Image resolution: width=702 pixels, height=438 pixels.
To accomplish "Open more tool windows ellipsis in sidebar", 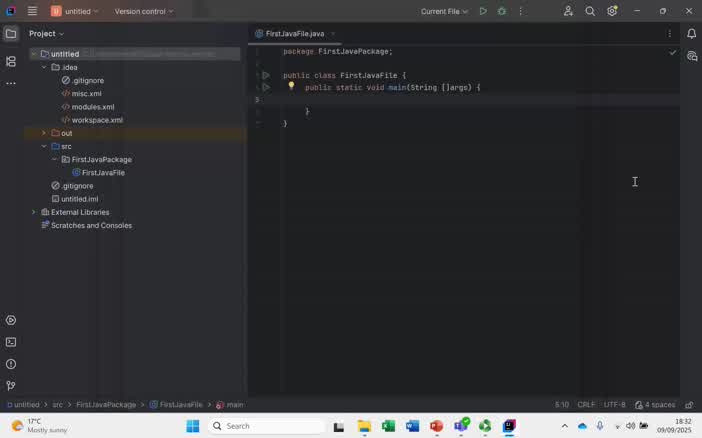I will pyautogui.click(x=11, y=83).
